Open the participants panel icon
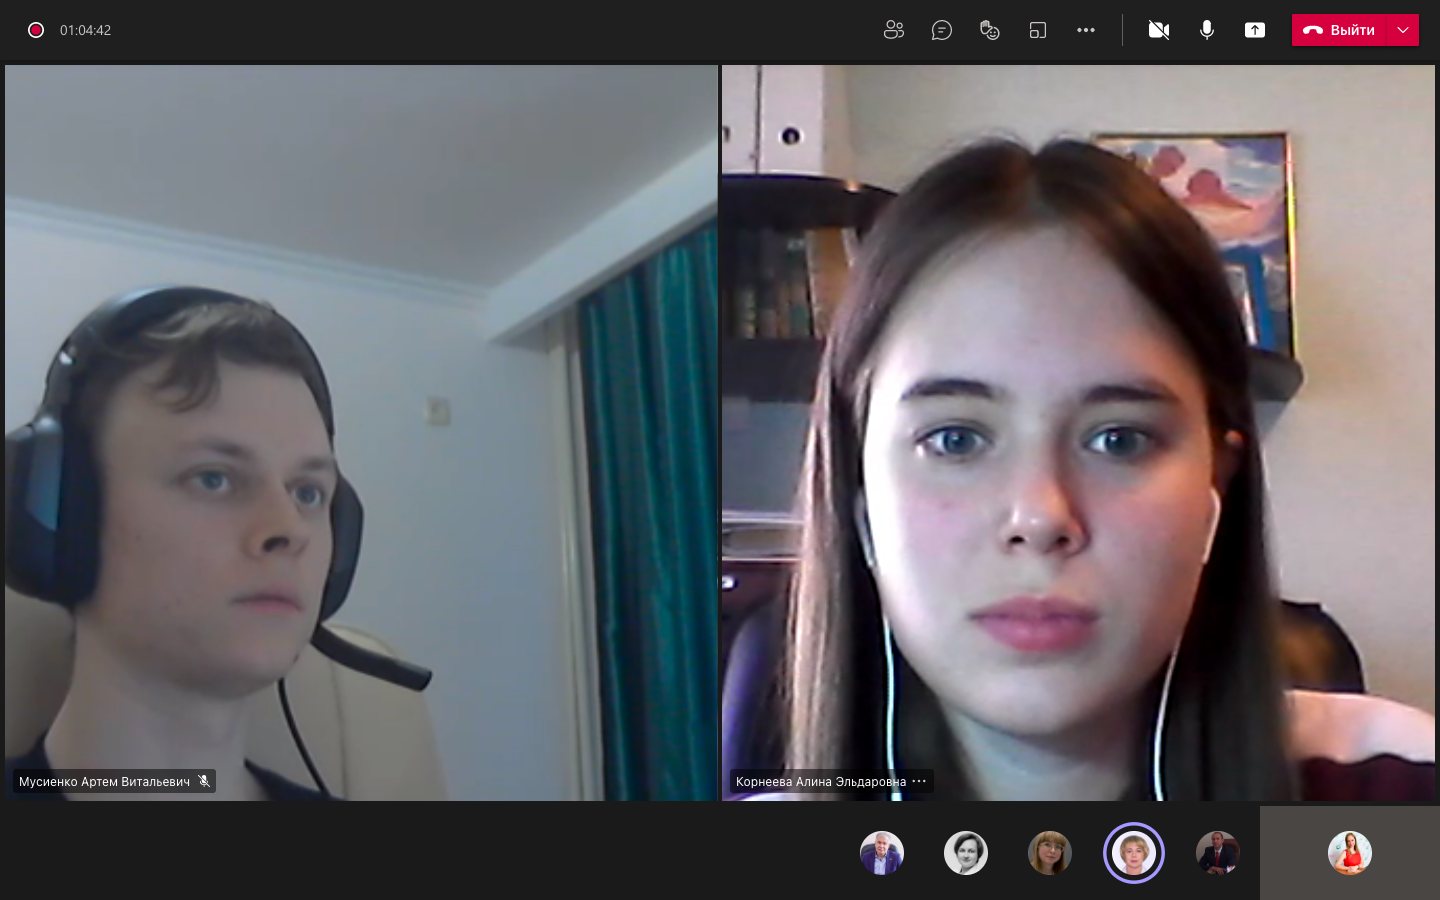Viewport: 1440px width, 900px height. [894, 30]
